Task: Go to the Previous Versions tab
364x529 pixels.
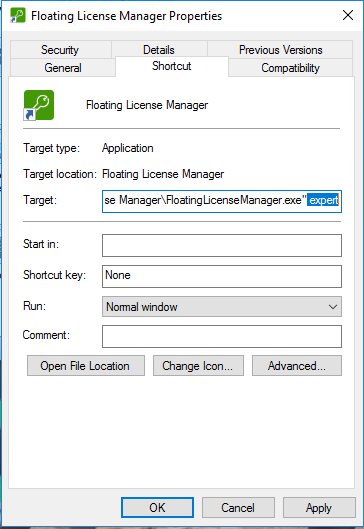Action: coord(280,50)
